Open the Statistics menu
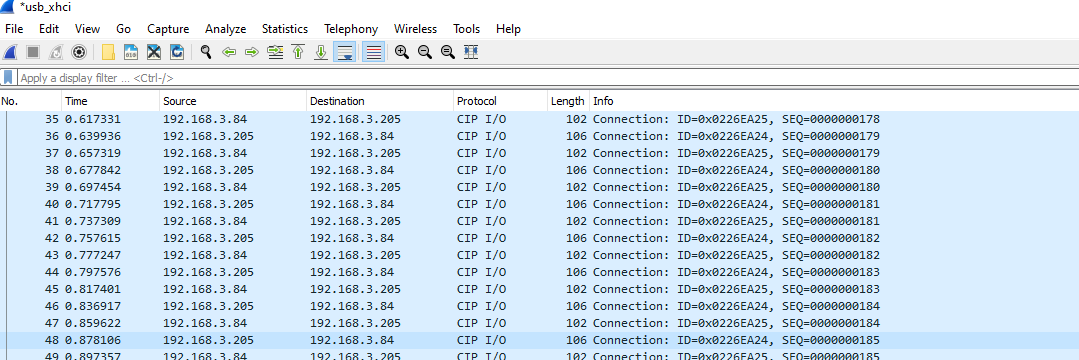This screenshot has height=360, width=1079. point(285,29)
